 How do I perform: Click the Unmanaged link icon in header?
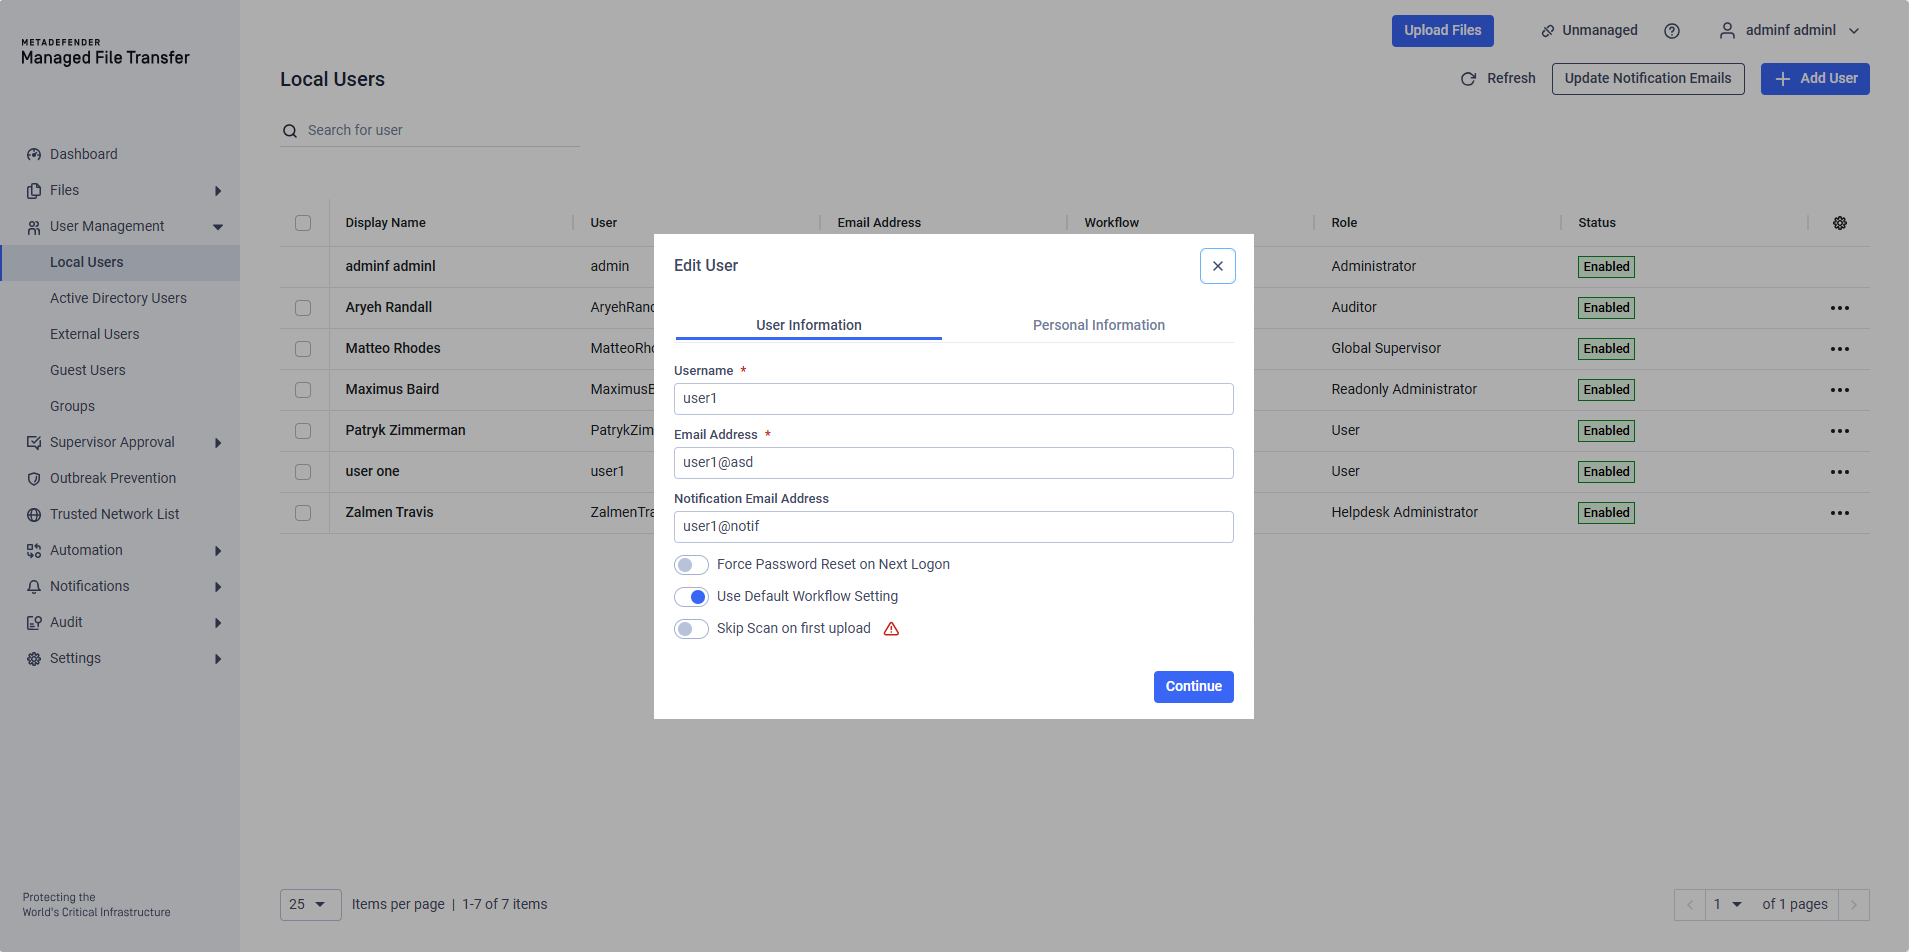[1548, 30]
